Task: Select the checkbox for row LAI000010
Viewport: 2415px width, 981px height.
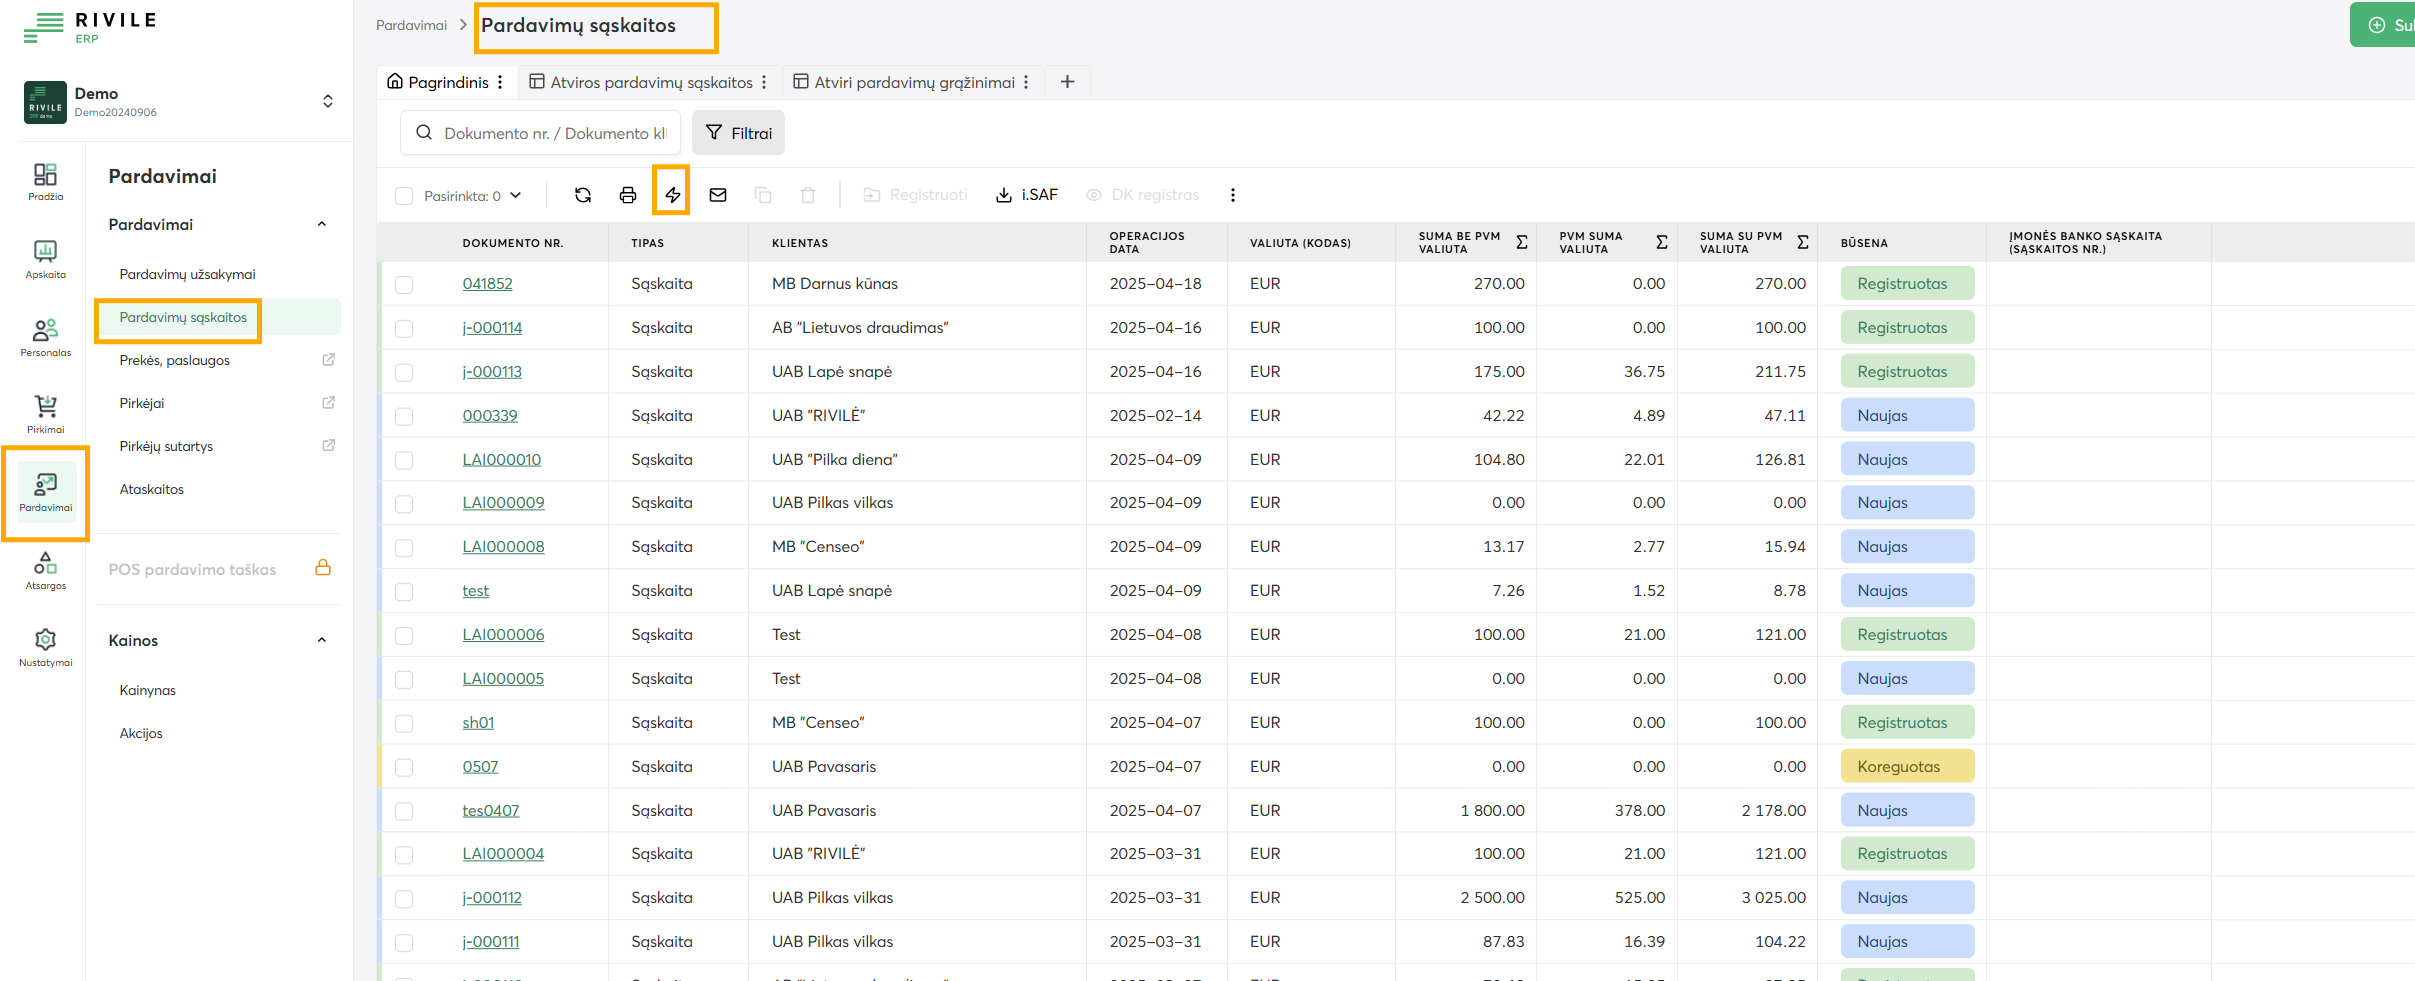Action: tap(404, 460)
